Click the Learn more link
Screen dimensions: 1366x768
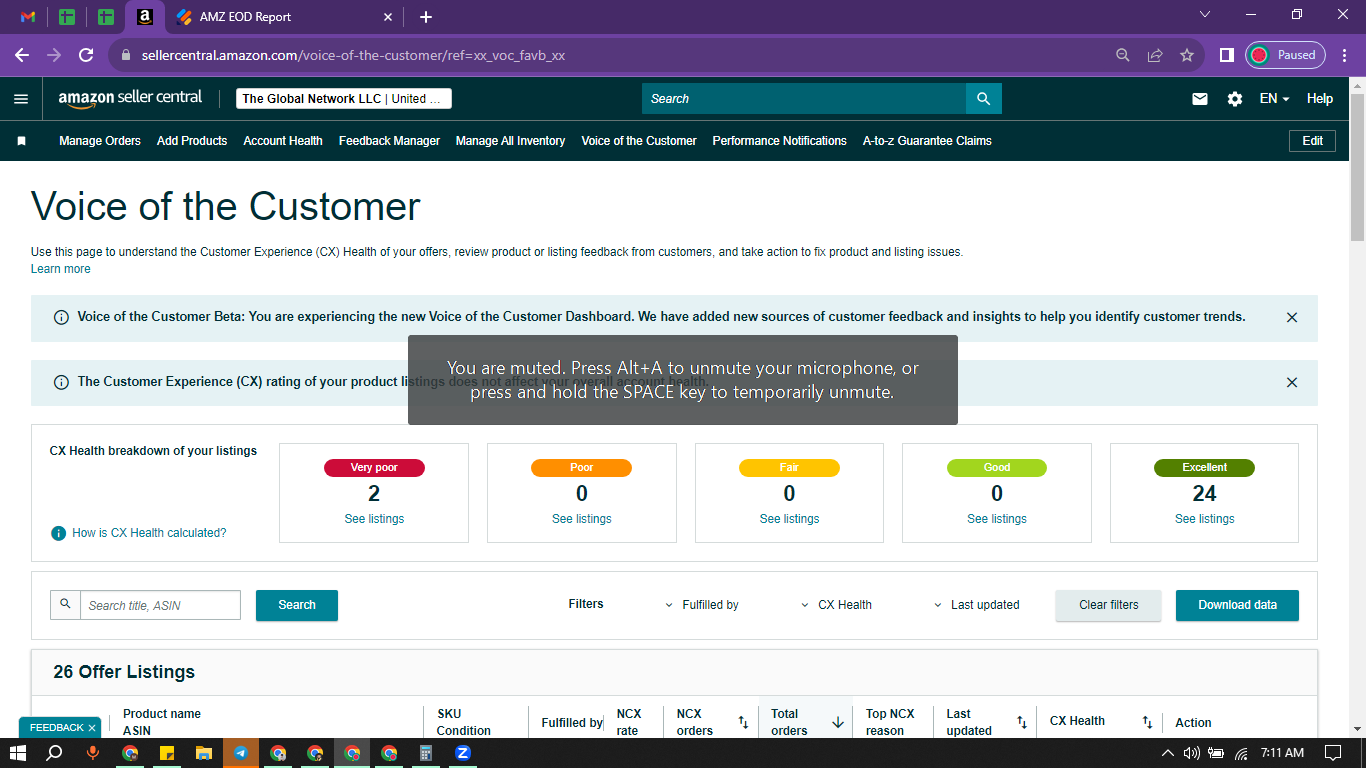[x=61, y=269]
